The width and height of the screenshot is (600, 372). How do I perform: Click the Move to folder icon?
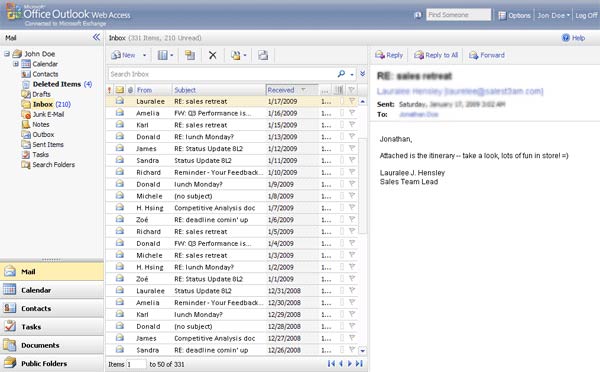coord(190,55)
